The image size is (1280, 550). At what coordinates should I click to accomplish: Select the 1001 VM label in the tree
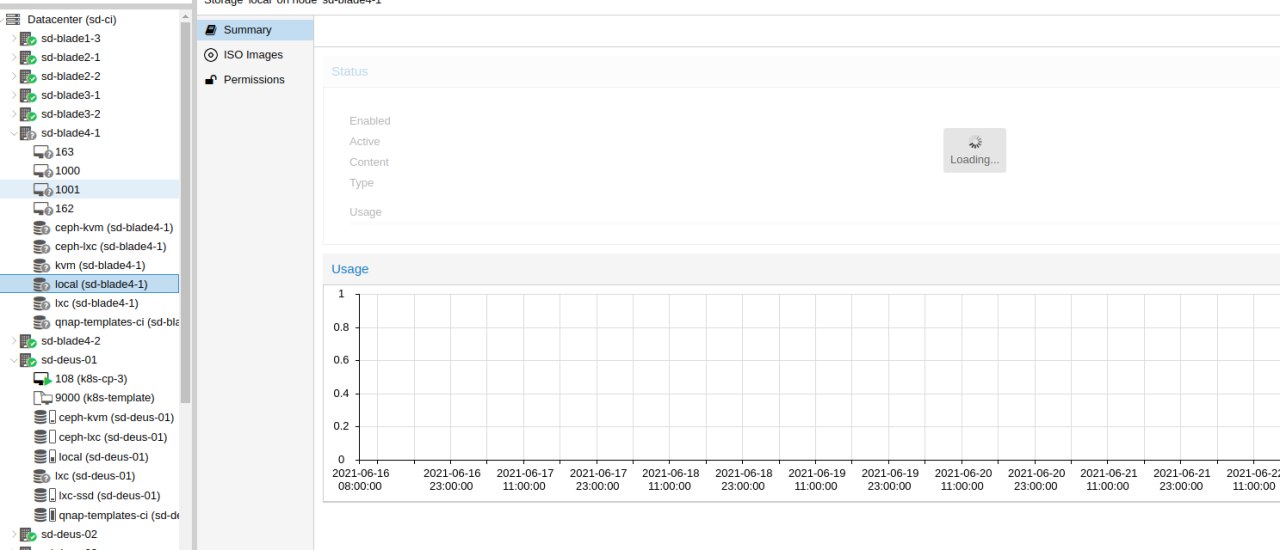pyautogui.click(x=67, y=190)
